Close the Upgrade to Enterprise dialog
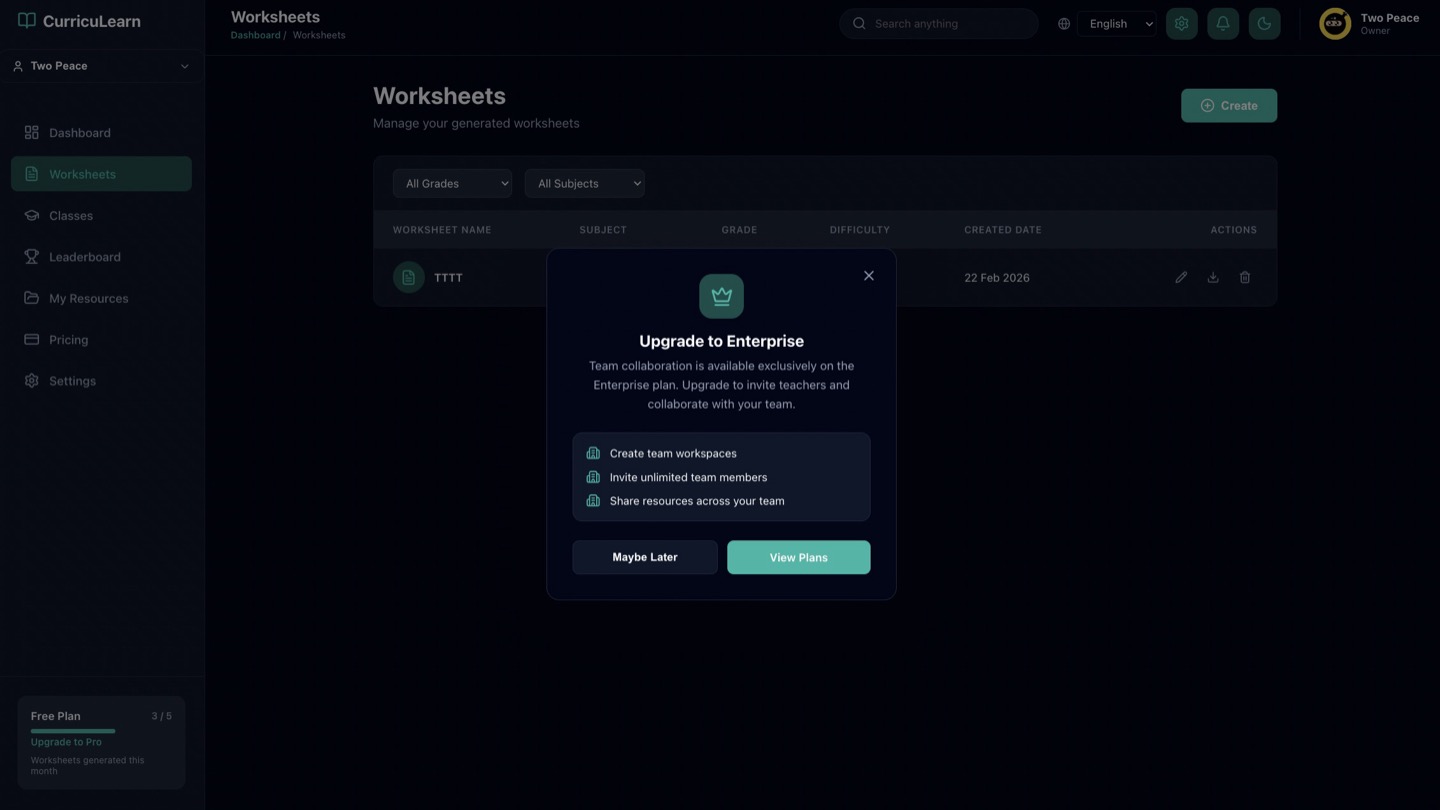1440x810 pixels. pos(868,276)
